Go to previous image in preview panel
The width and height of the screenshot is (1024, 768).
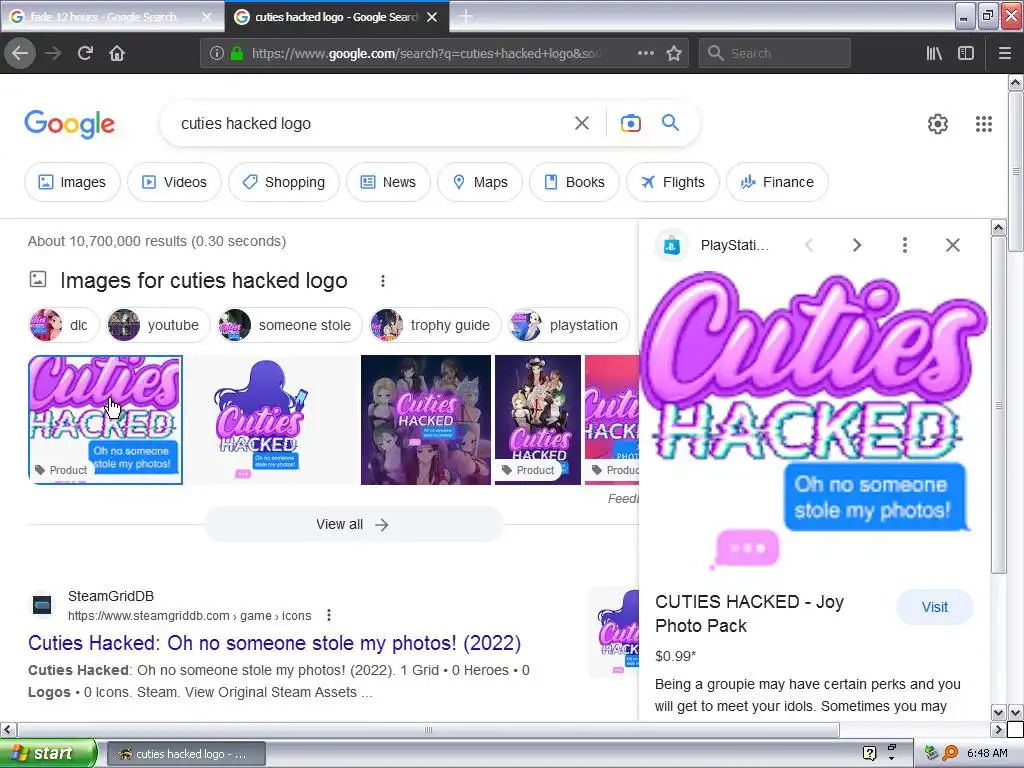(x=809, y=245)
